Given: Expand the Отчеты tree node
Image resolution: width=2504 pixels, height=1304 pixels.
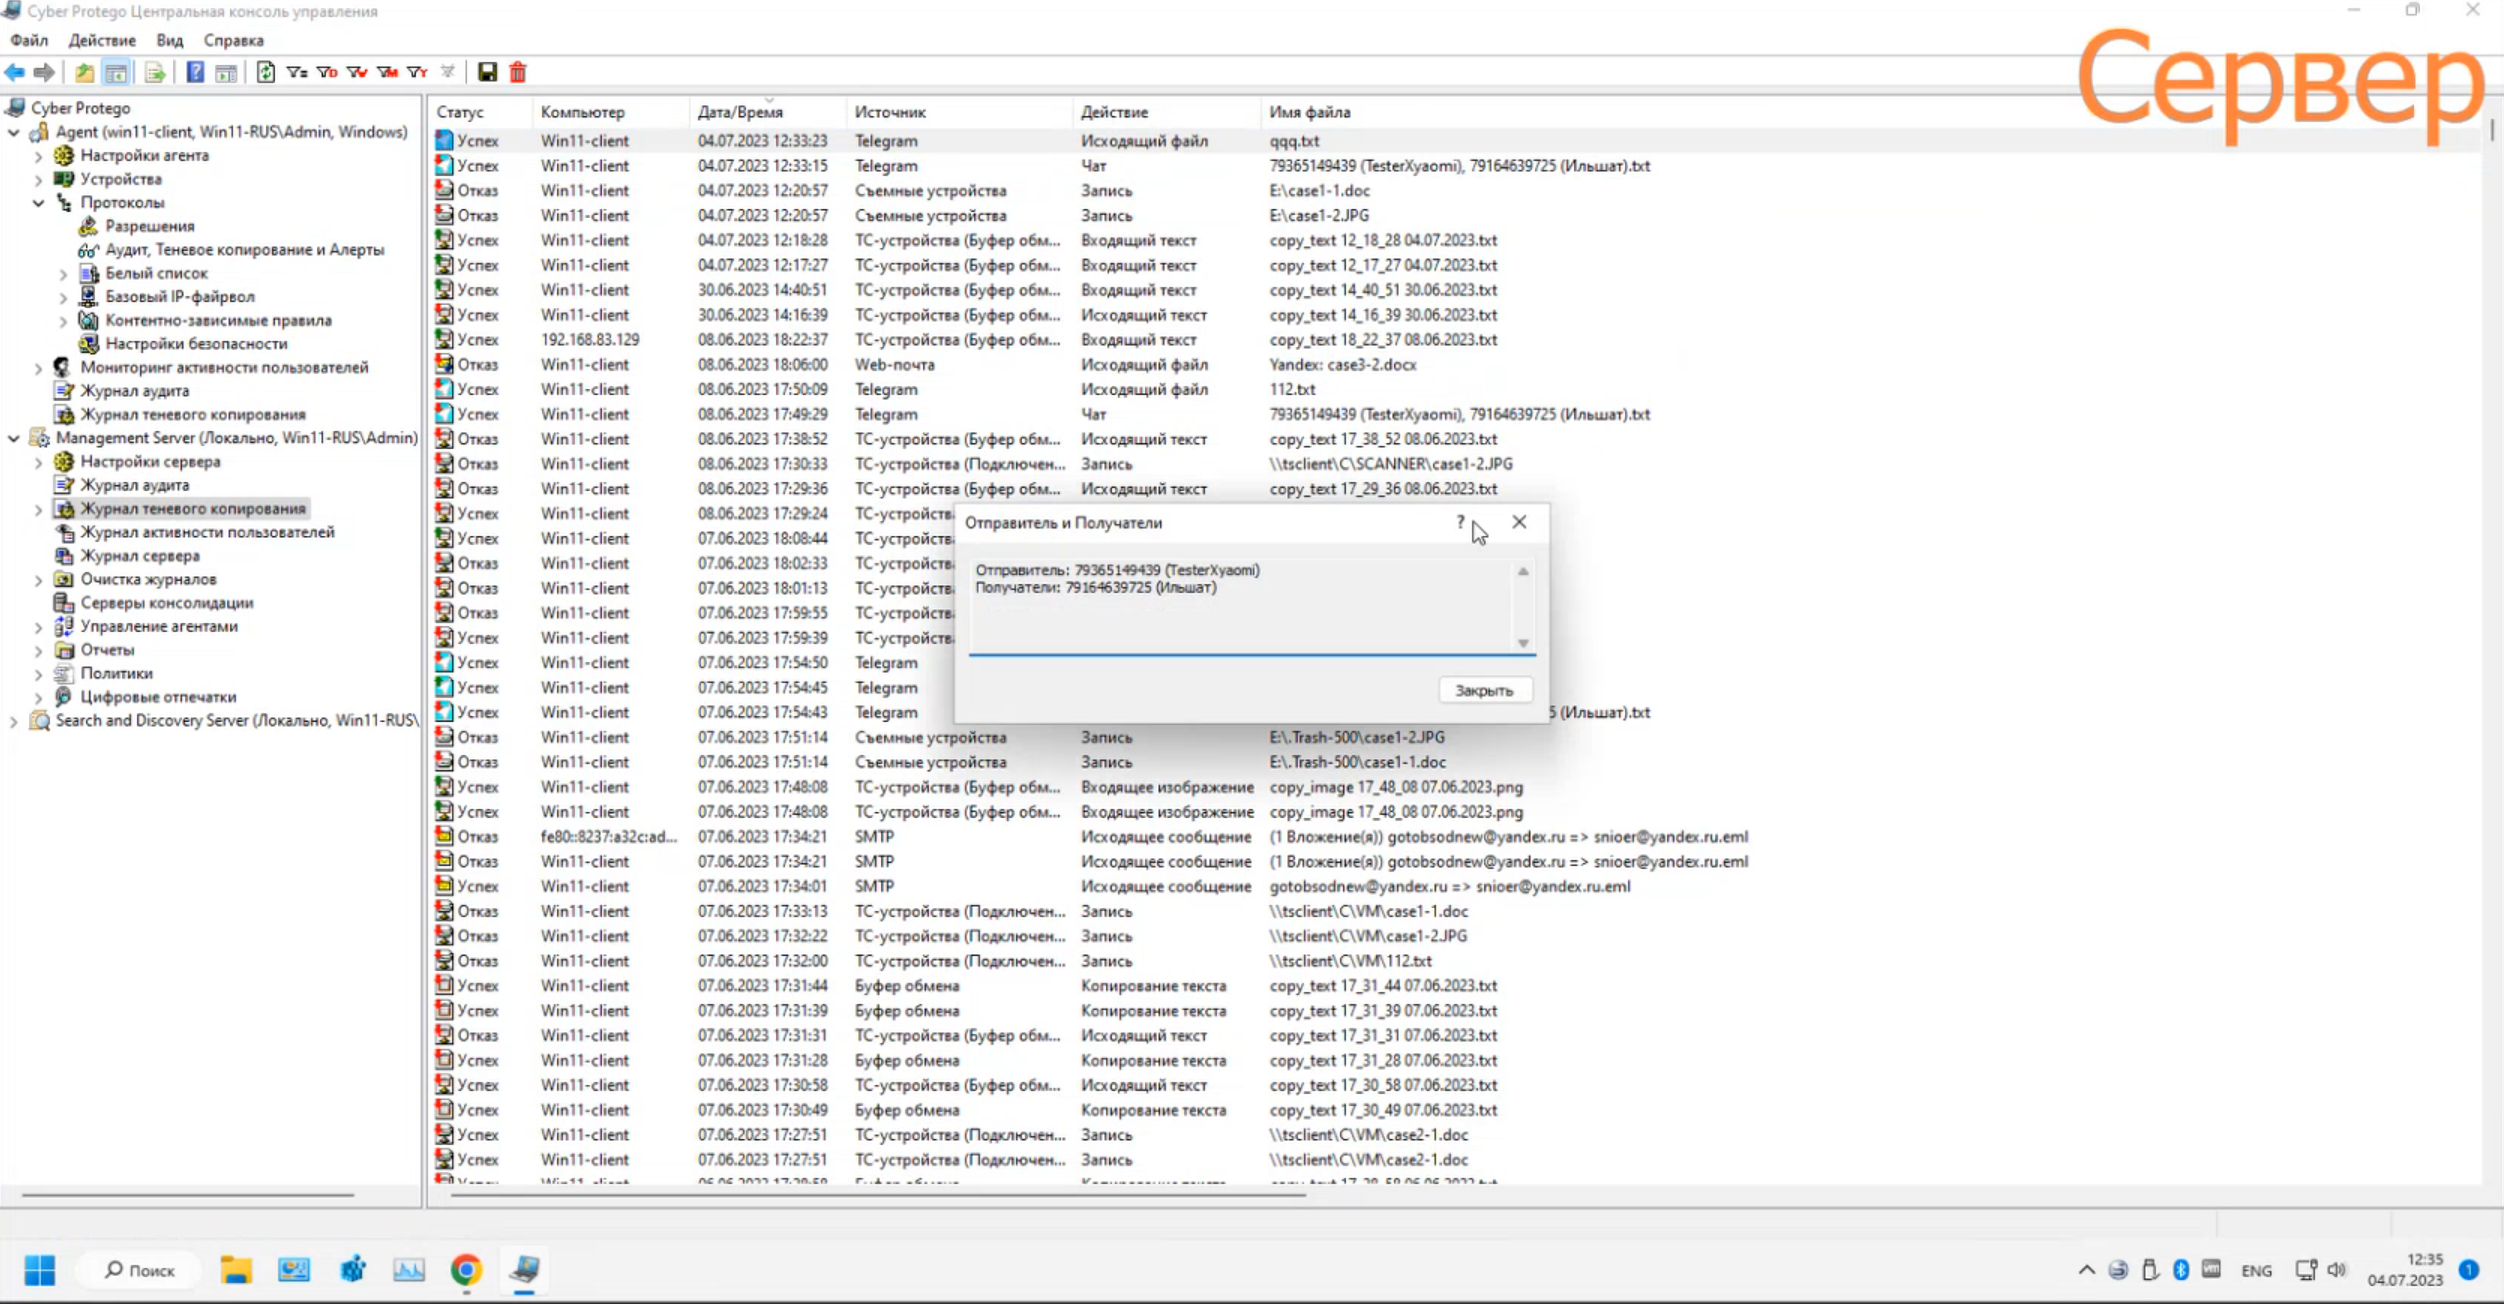Looking at the screenshot, I should click(38, 650).
